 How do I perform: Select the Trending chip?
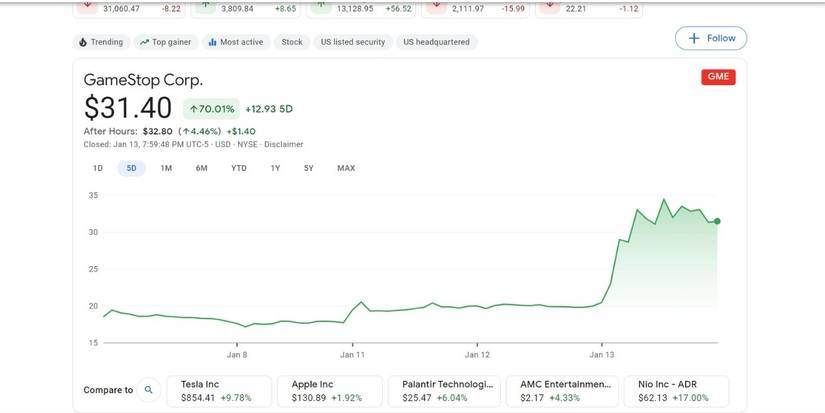101,42
